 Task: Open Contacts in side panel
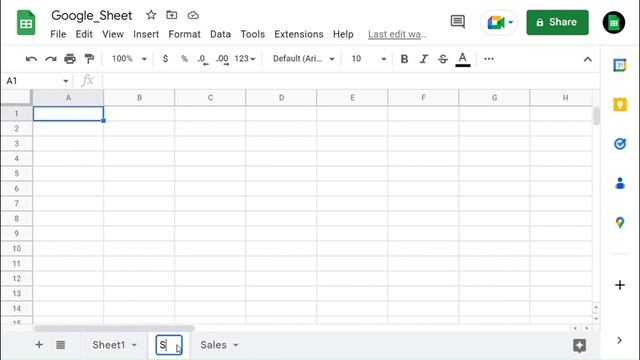click(x=620, y=183)
